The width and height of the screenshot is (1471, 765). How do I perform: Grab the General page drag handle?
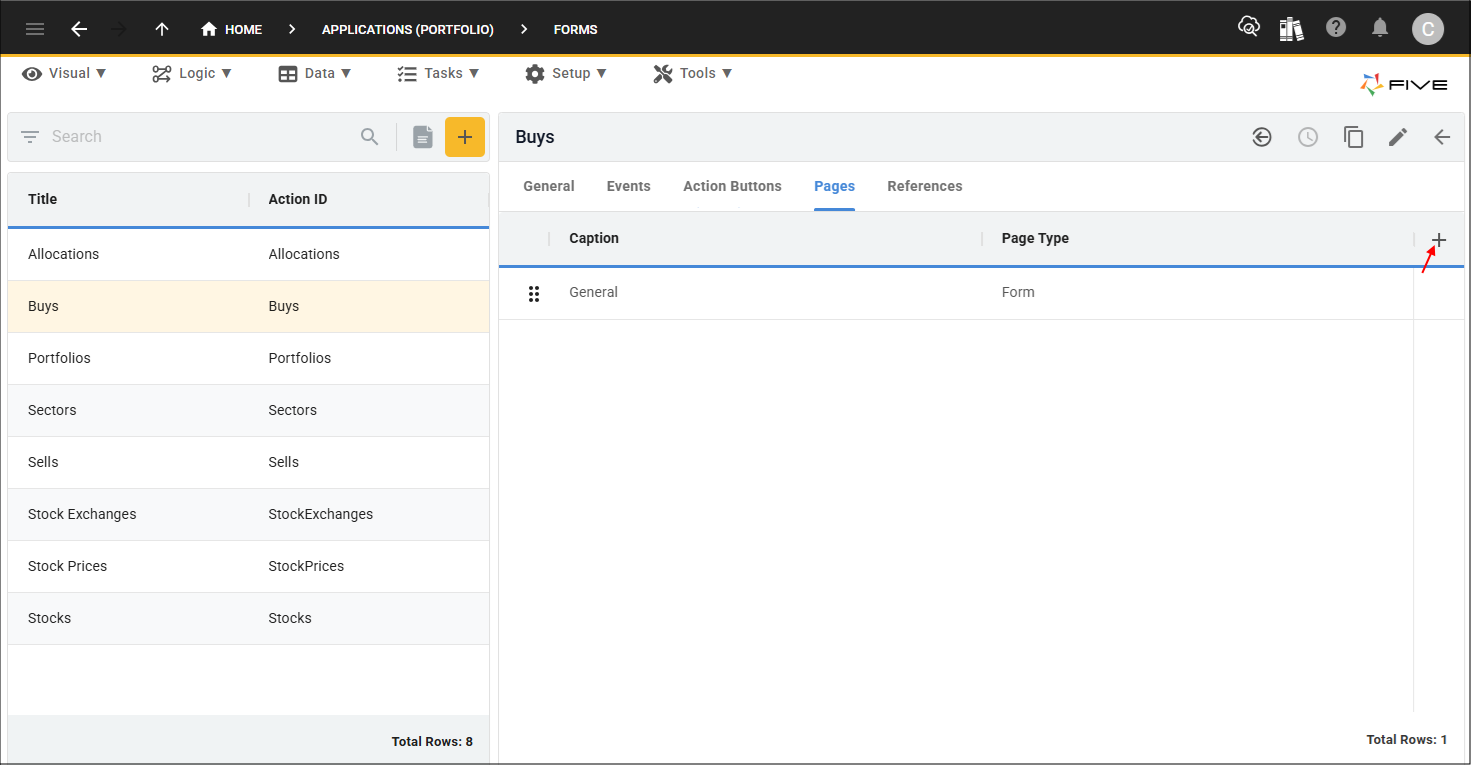534,293
